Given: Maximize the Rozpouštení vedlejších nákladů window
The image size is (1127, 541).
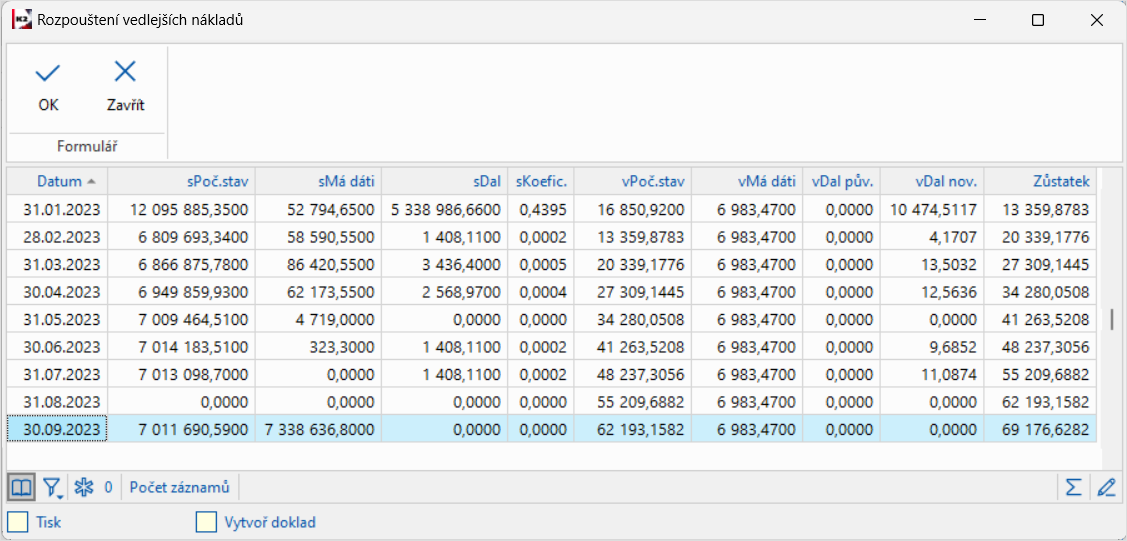Looking at the screenshot, I should pyautogui.click(x=1038, y=20).
